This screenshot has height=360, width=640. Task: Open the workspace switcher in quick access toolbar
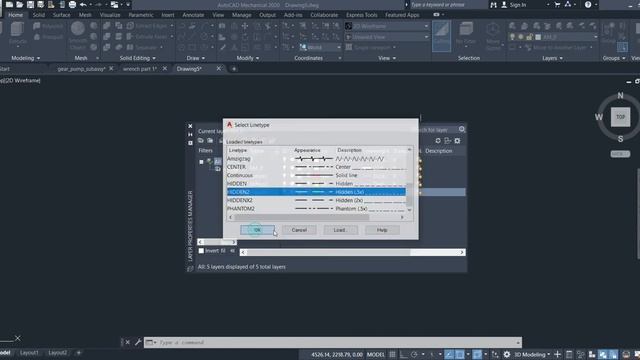(x=115, y=4)
